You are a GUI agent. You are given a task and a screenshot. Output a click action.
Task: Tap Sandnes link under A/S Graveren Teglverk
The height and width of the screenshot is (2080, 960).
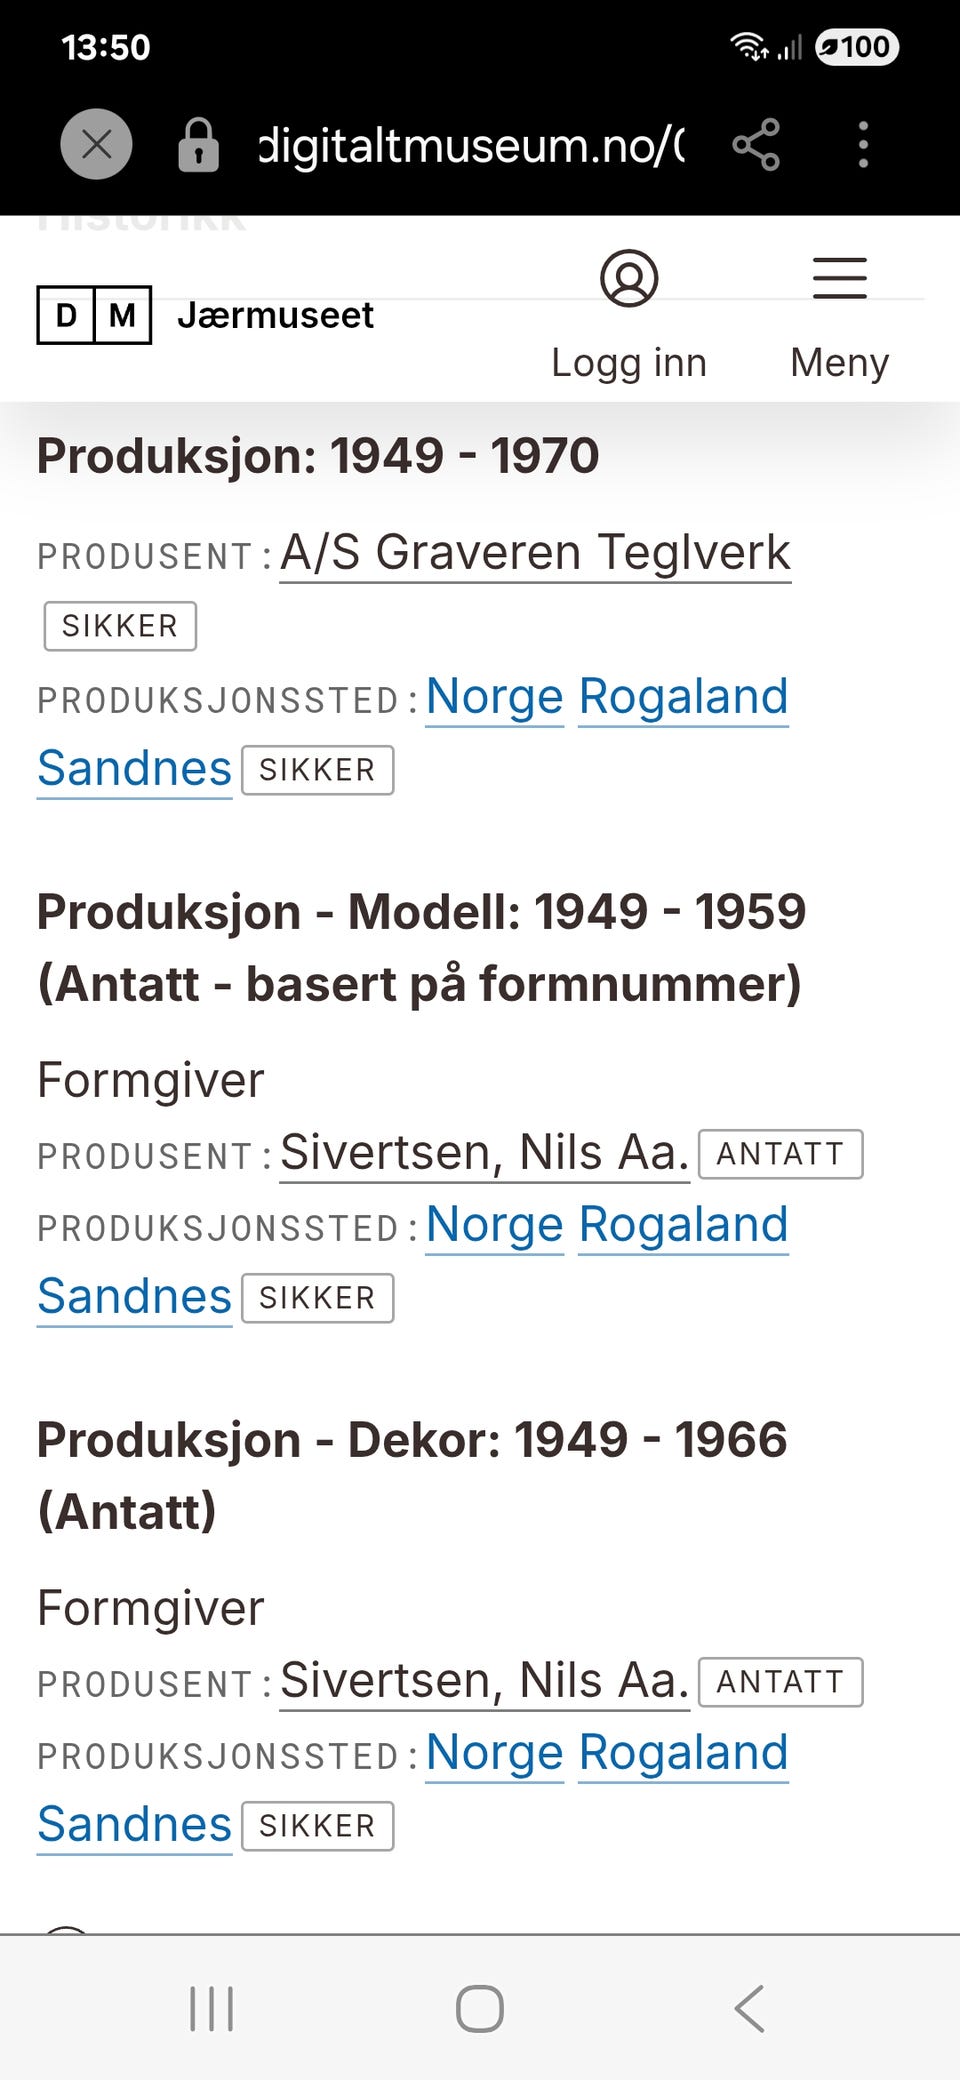[x=134, y=769]
